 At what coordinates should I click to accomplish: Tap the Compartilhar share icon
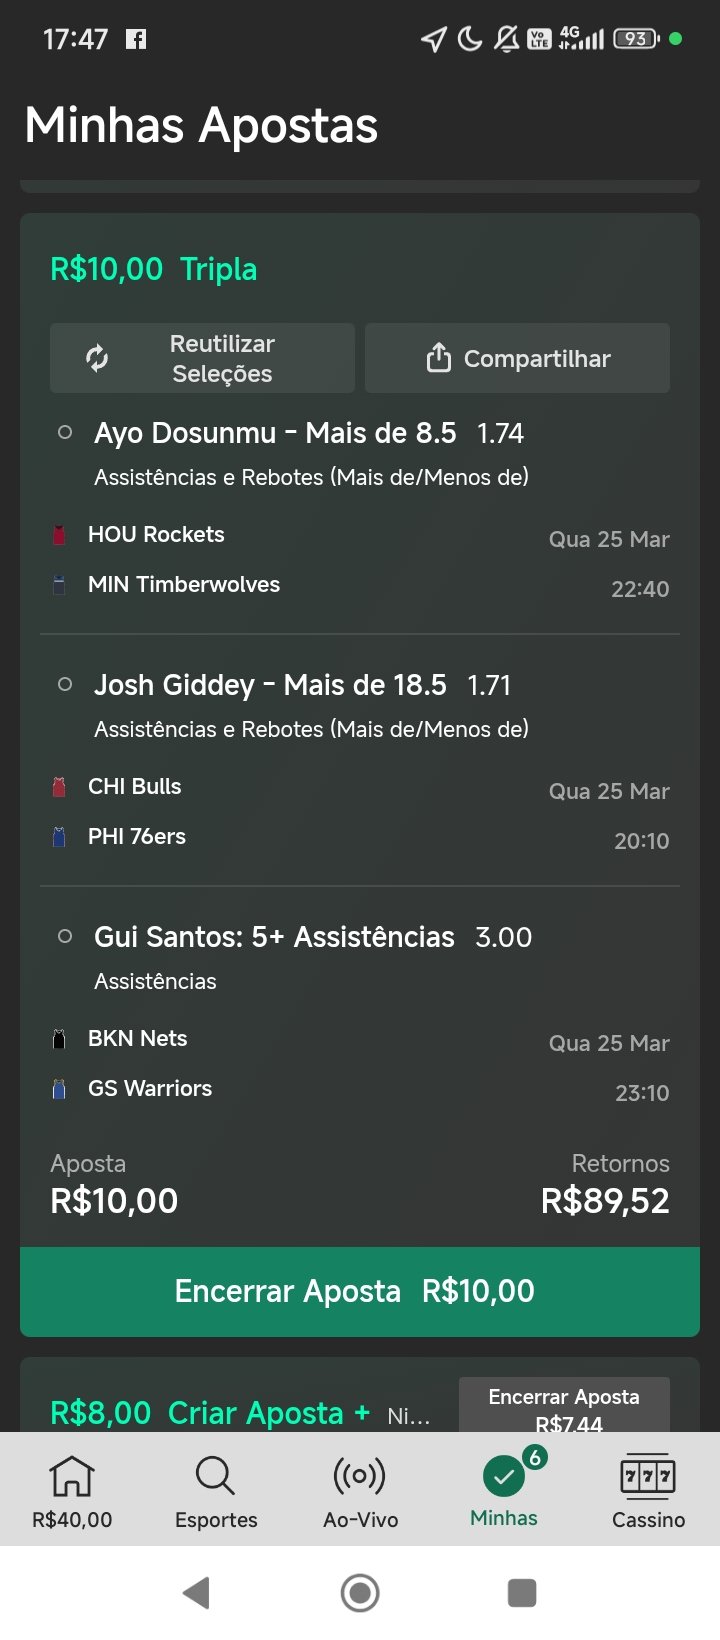(x=438, y=358)
